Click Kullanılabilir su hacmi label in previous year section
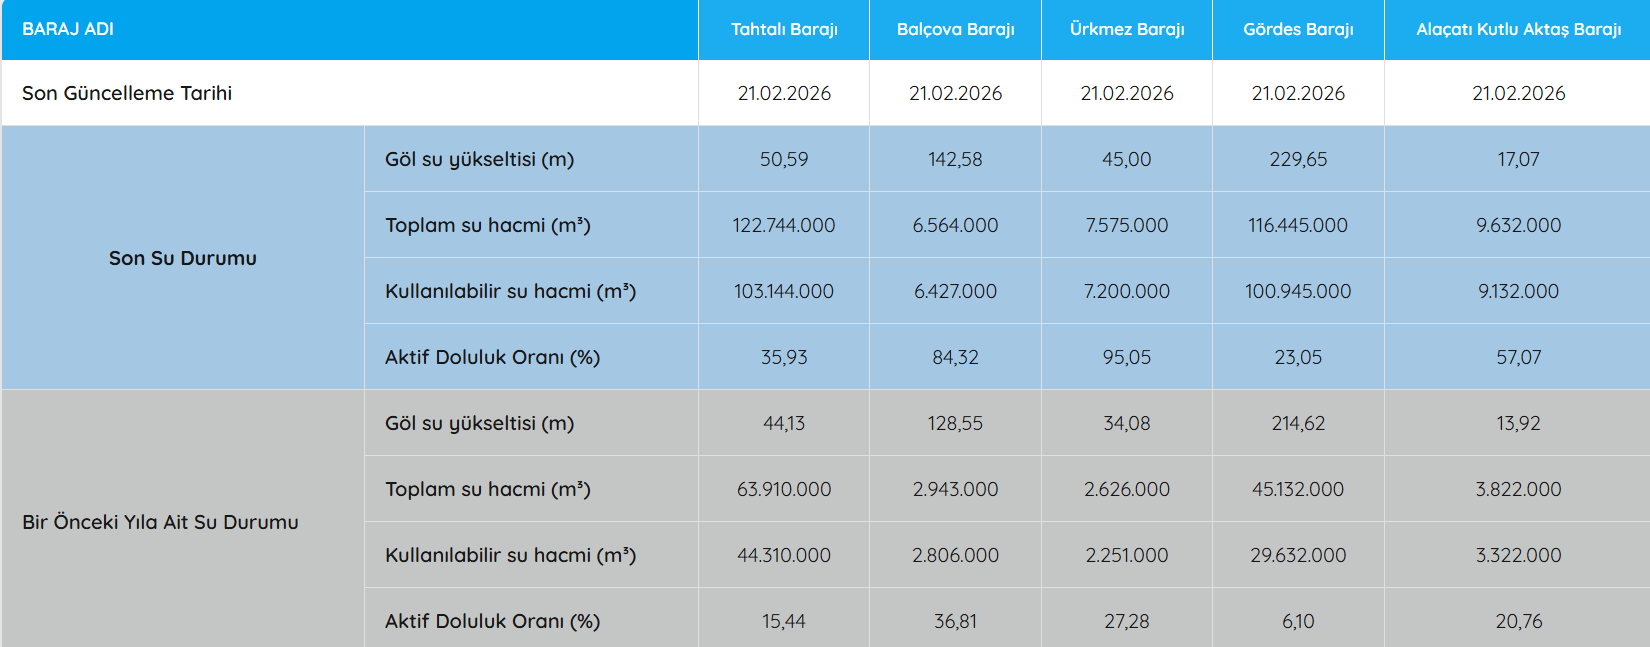The height and width of the screenshot is (647, 1650). [x=510, y=555]
